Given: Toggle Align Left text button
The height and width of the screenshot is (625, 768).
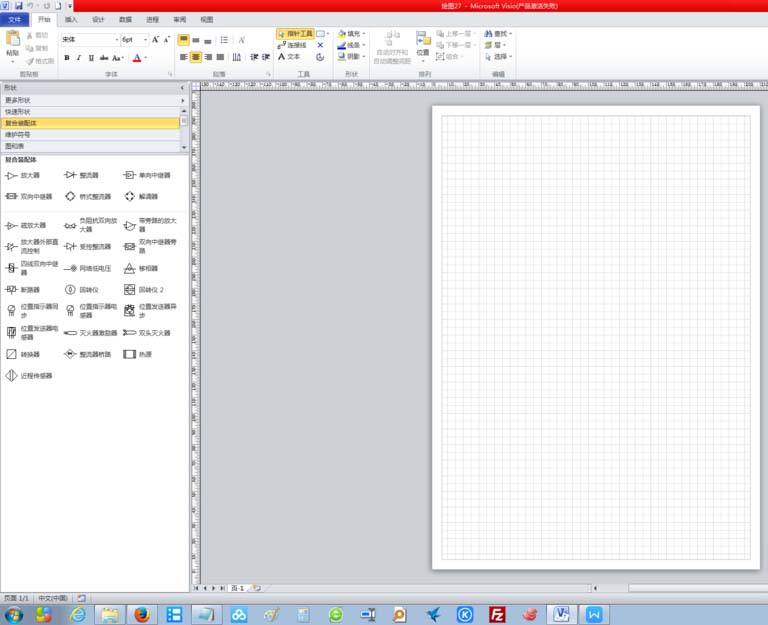Looking at the screenshot, I should (184, 57).
